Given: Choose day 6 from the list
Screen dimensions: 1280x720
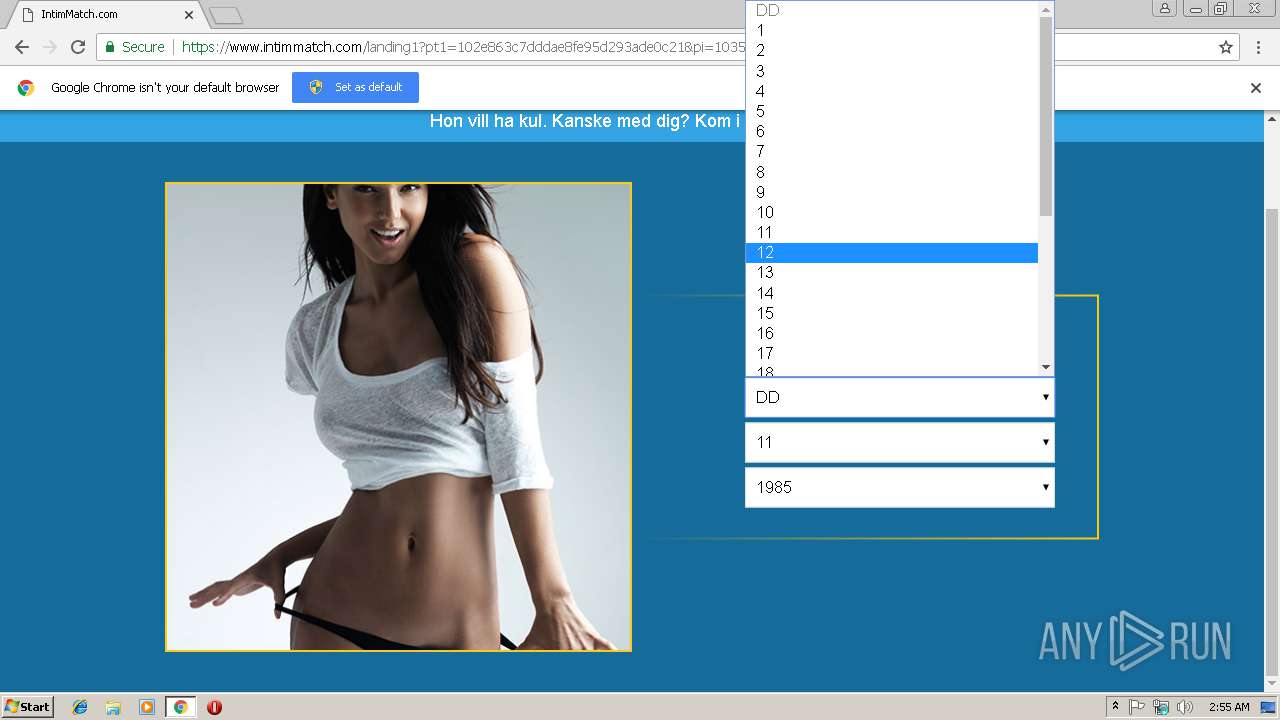Looking at the screenshot, I should [891, 131].
